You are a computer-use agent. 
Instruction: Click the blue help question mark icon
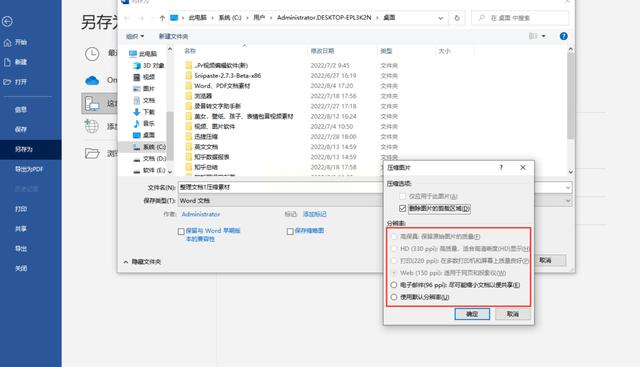point(563,36)
